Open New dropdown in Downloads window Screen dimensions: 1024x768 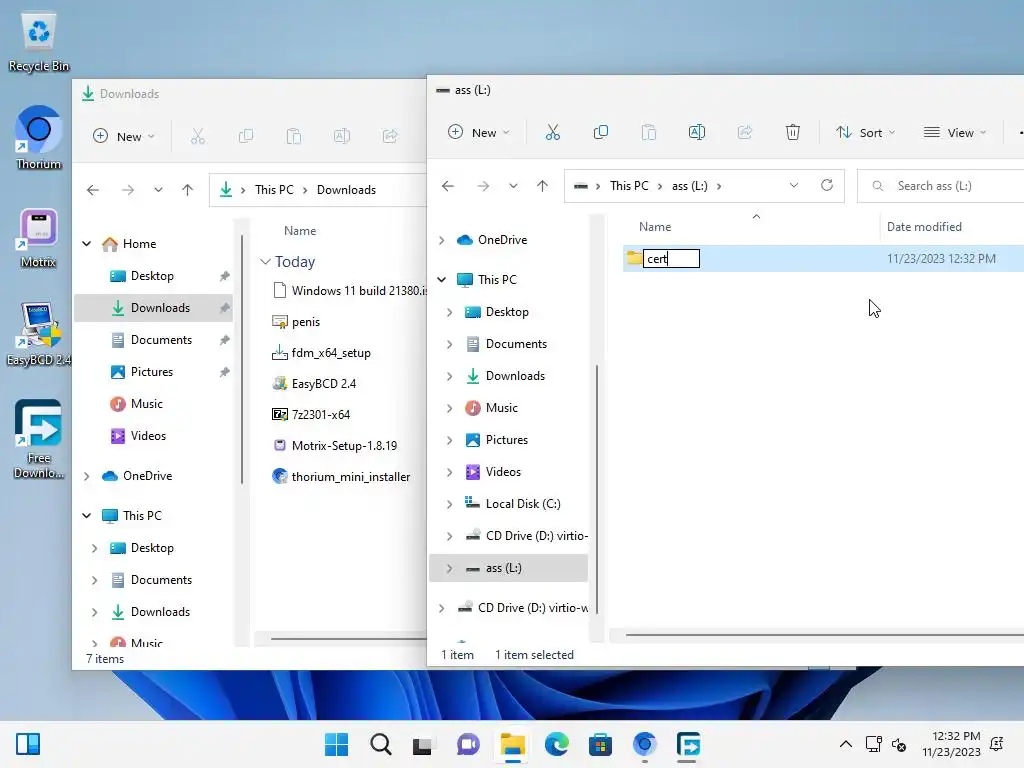(x=124, y=136)
